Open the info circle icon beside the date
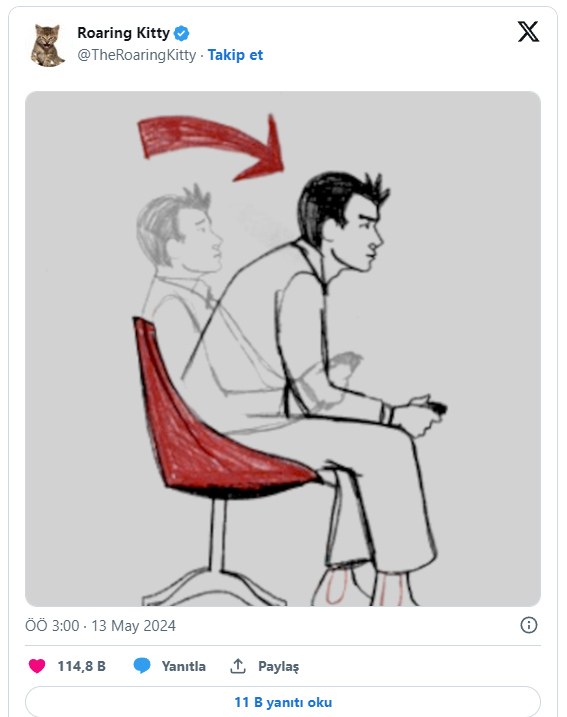 coord(529,625)
